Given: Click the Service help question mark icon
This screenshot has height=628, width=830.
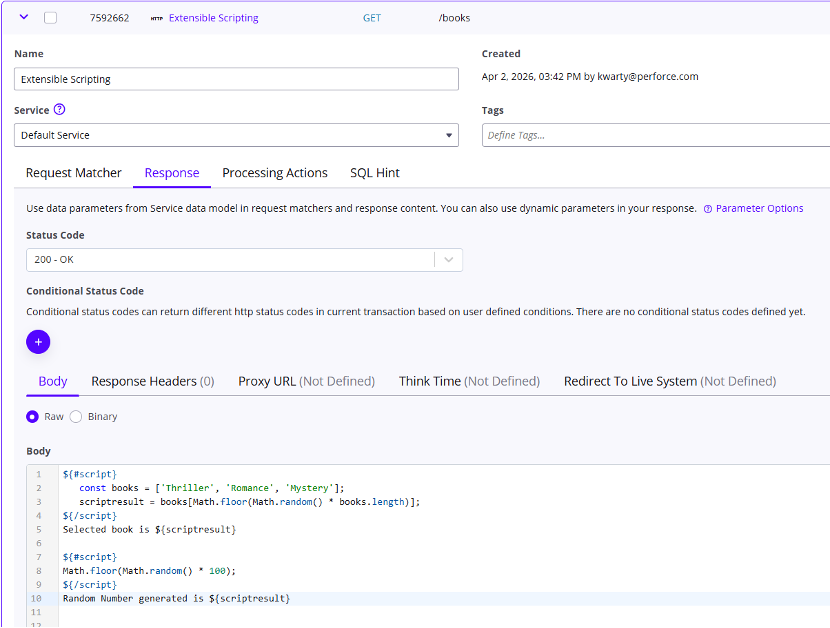Looking at the screenshot, I should (60, 110).
